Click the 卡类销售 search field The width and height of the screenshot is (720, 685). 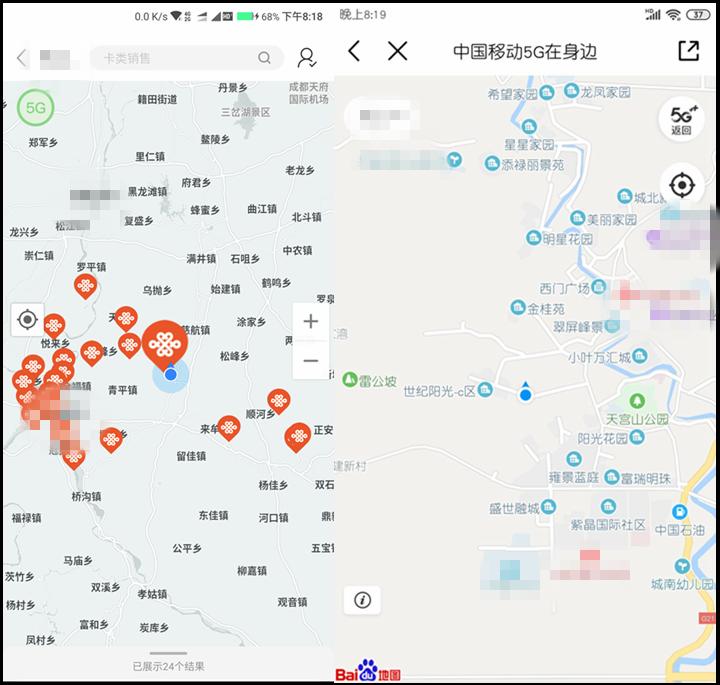click(x=186, y=58)
